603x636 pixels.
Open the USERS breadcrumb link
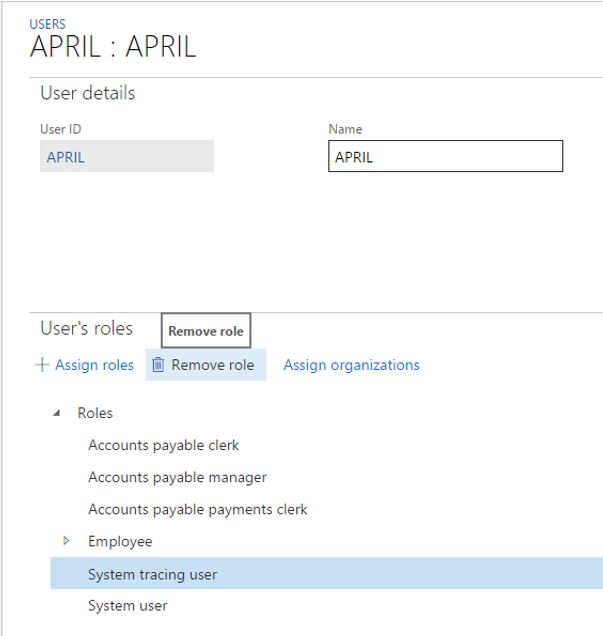[x=47, y=24]
